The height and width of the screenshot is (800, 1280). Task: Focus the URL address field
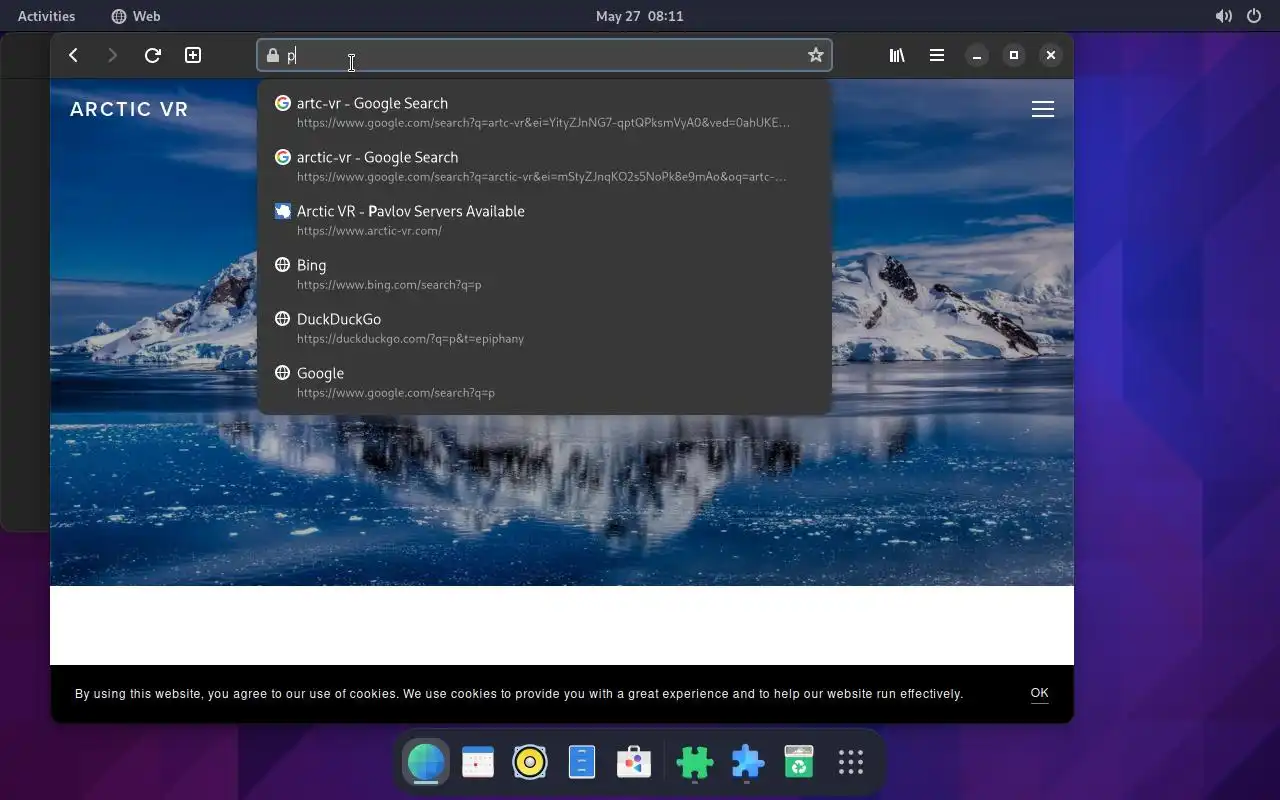544,56
